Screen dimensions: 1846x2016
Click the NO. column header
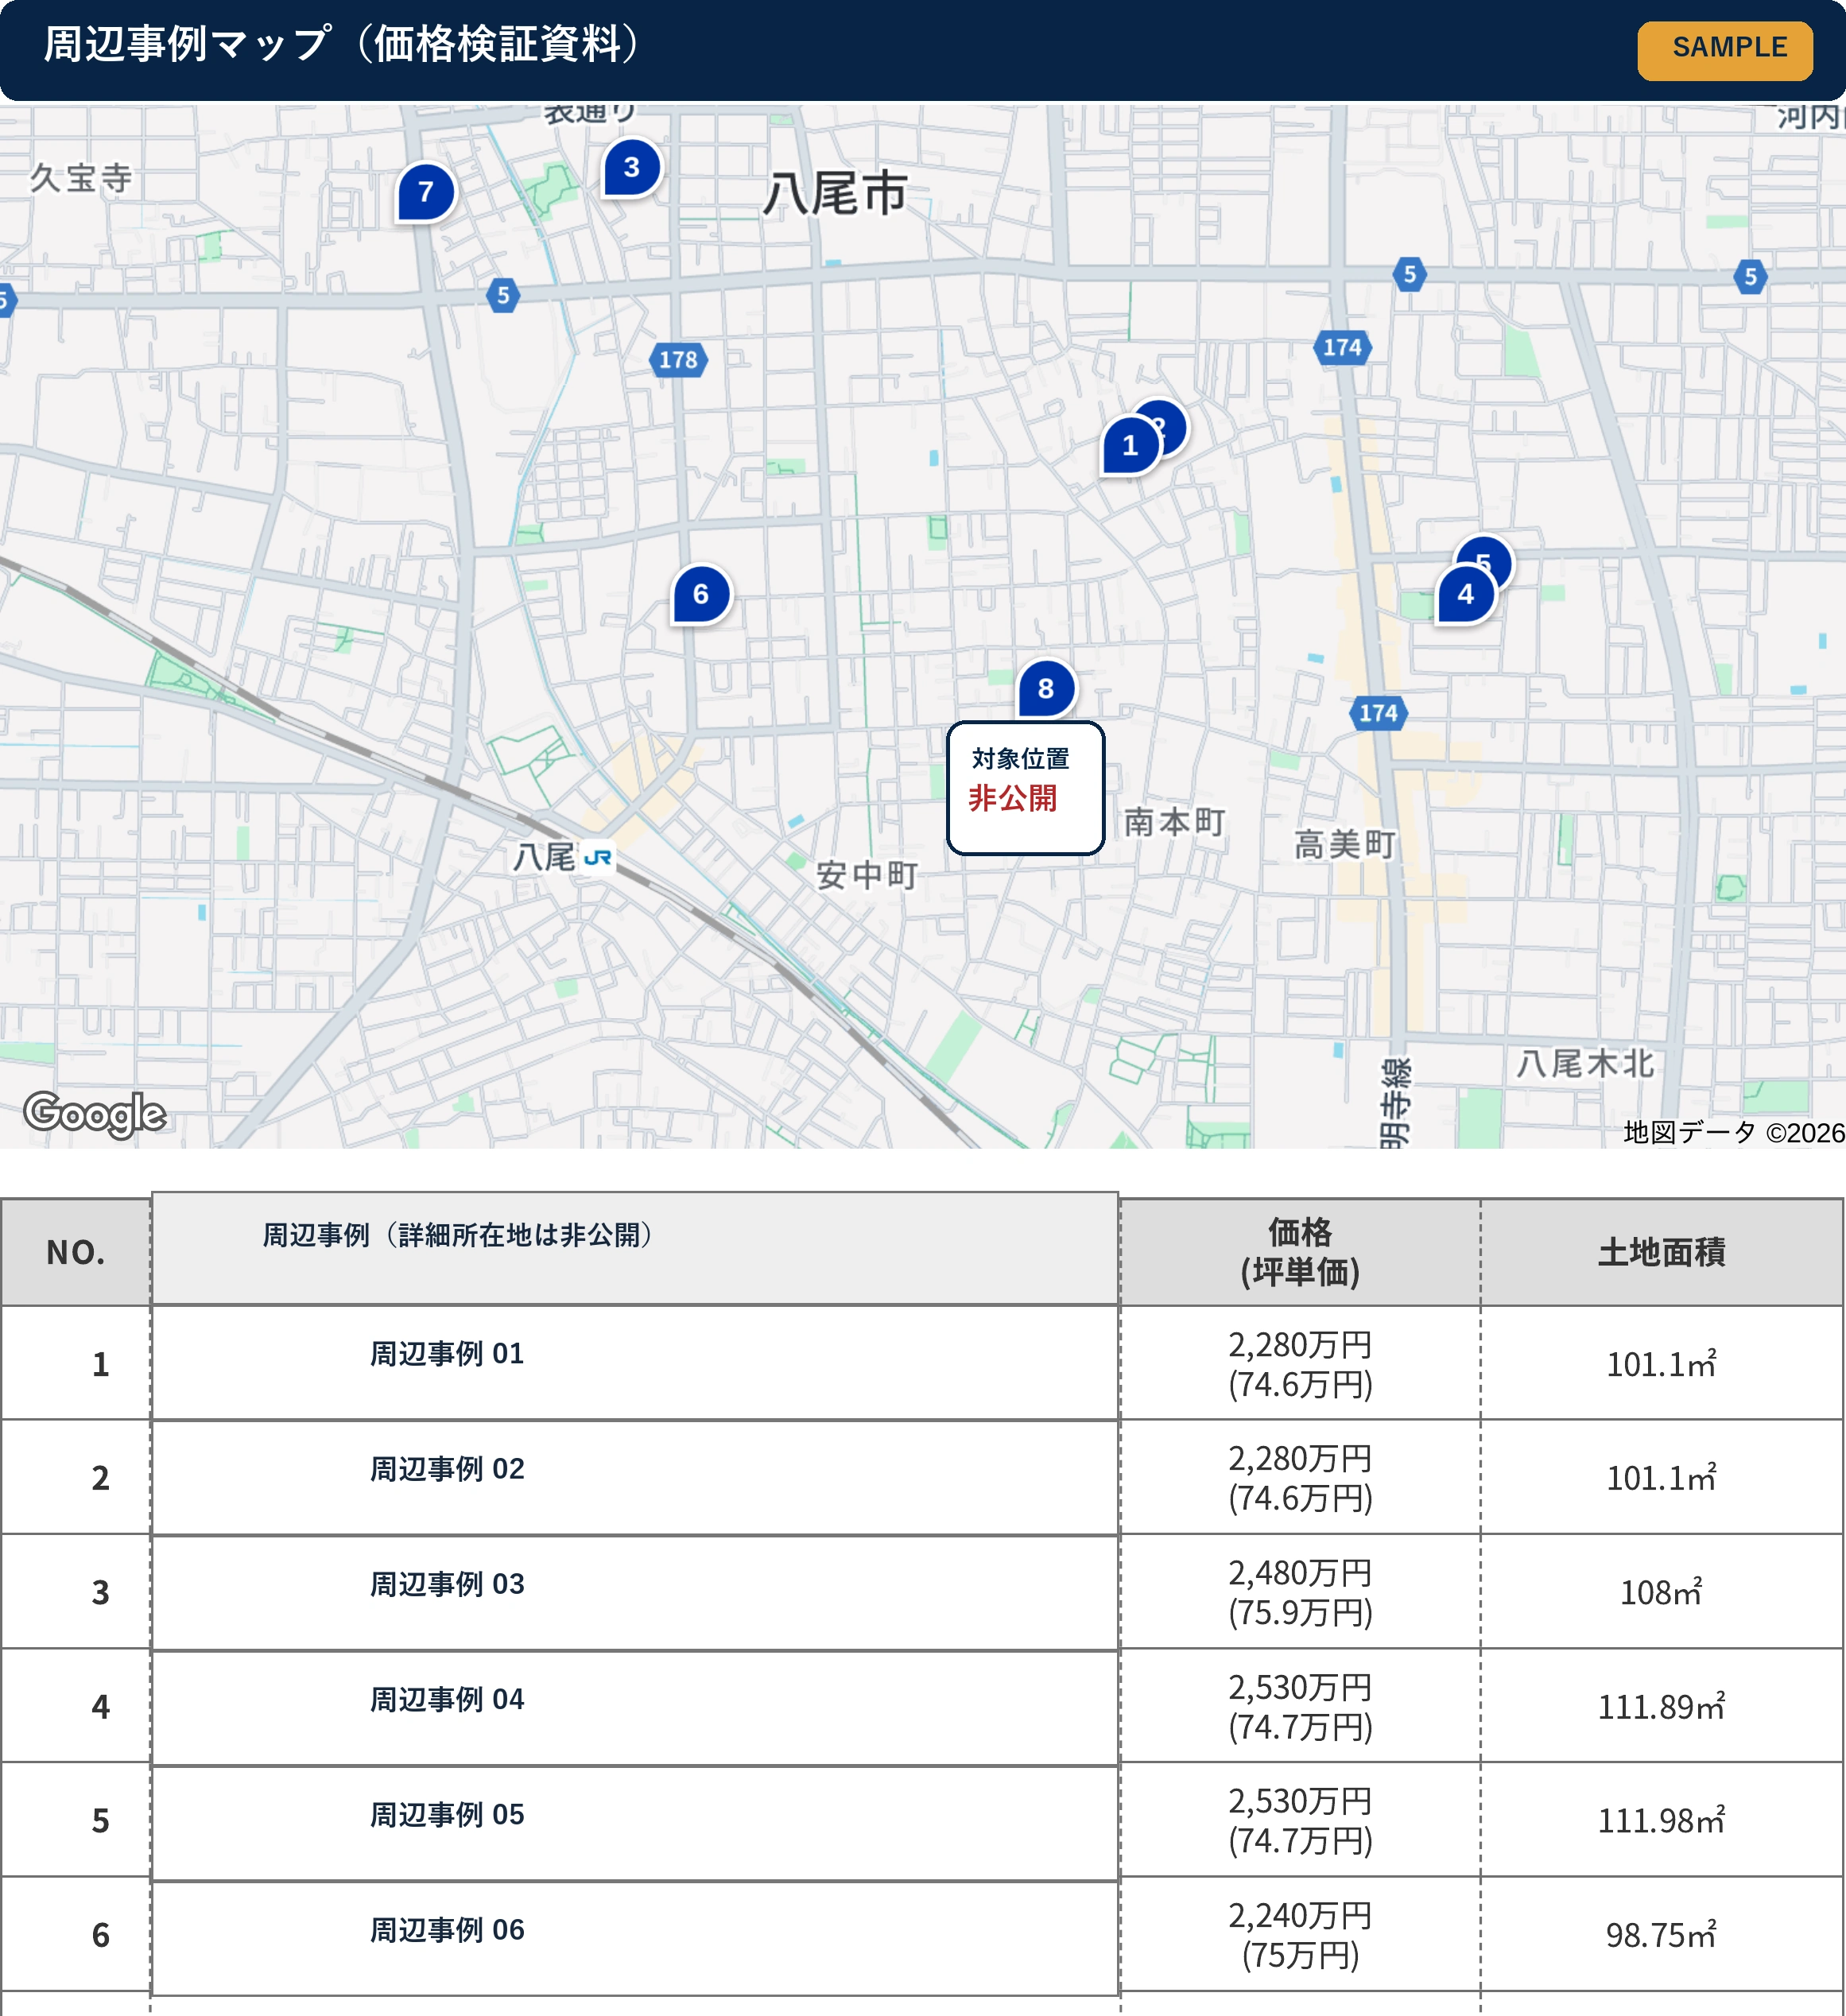point(76,1253)
